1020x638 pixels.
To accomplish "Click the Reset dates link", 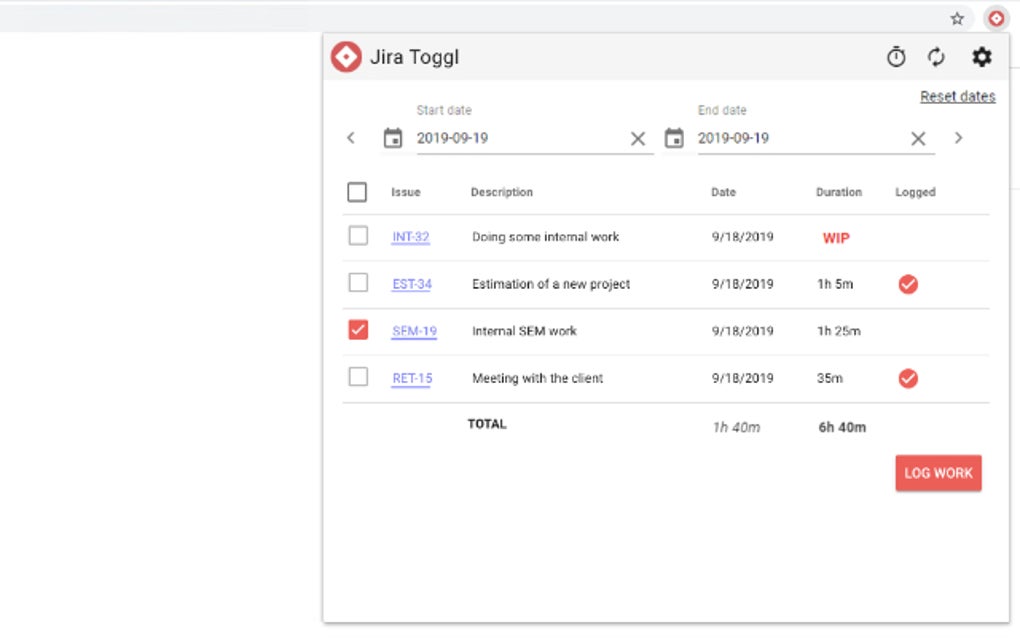I will coord(957,97).
